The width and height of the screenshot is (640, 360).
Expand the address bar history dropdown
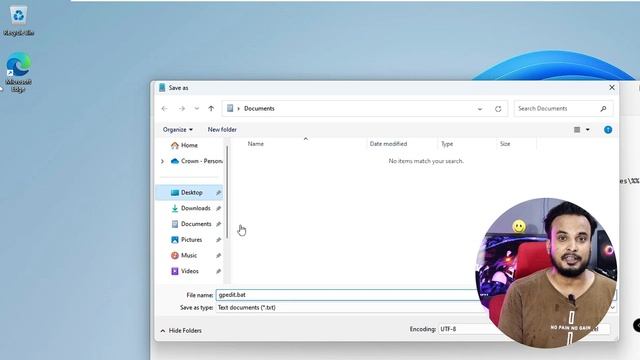(x=480, y=109)
